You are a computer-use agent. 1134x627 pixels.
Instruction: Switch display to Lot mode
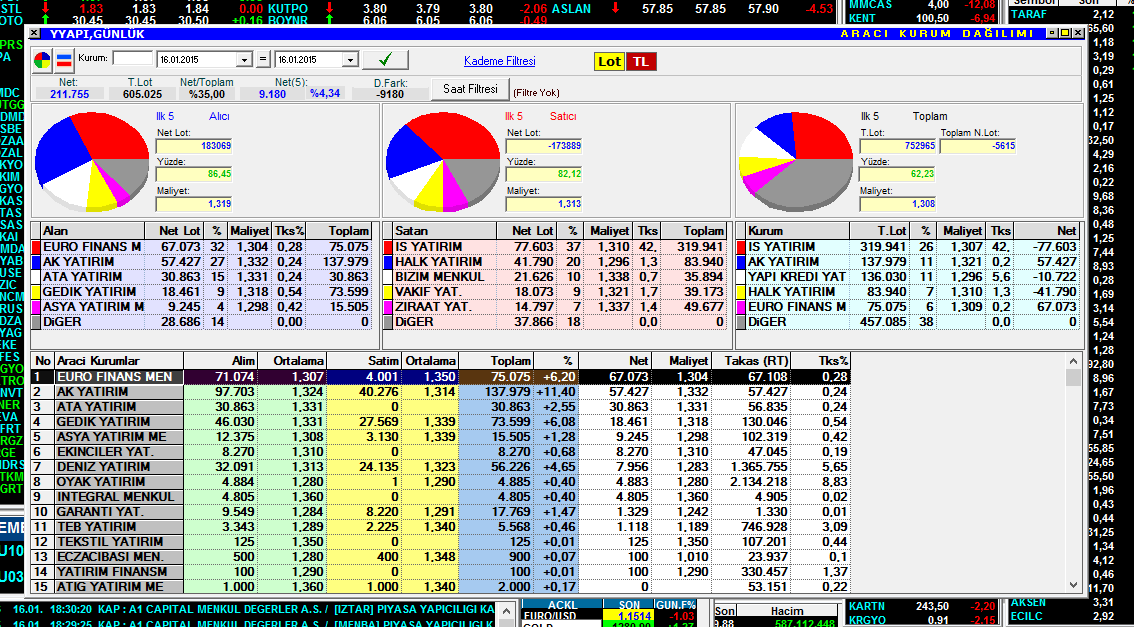[609, 61]
